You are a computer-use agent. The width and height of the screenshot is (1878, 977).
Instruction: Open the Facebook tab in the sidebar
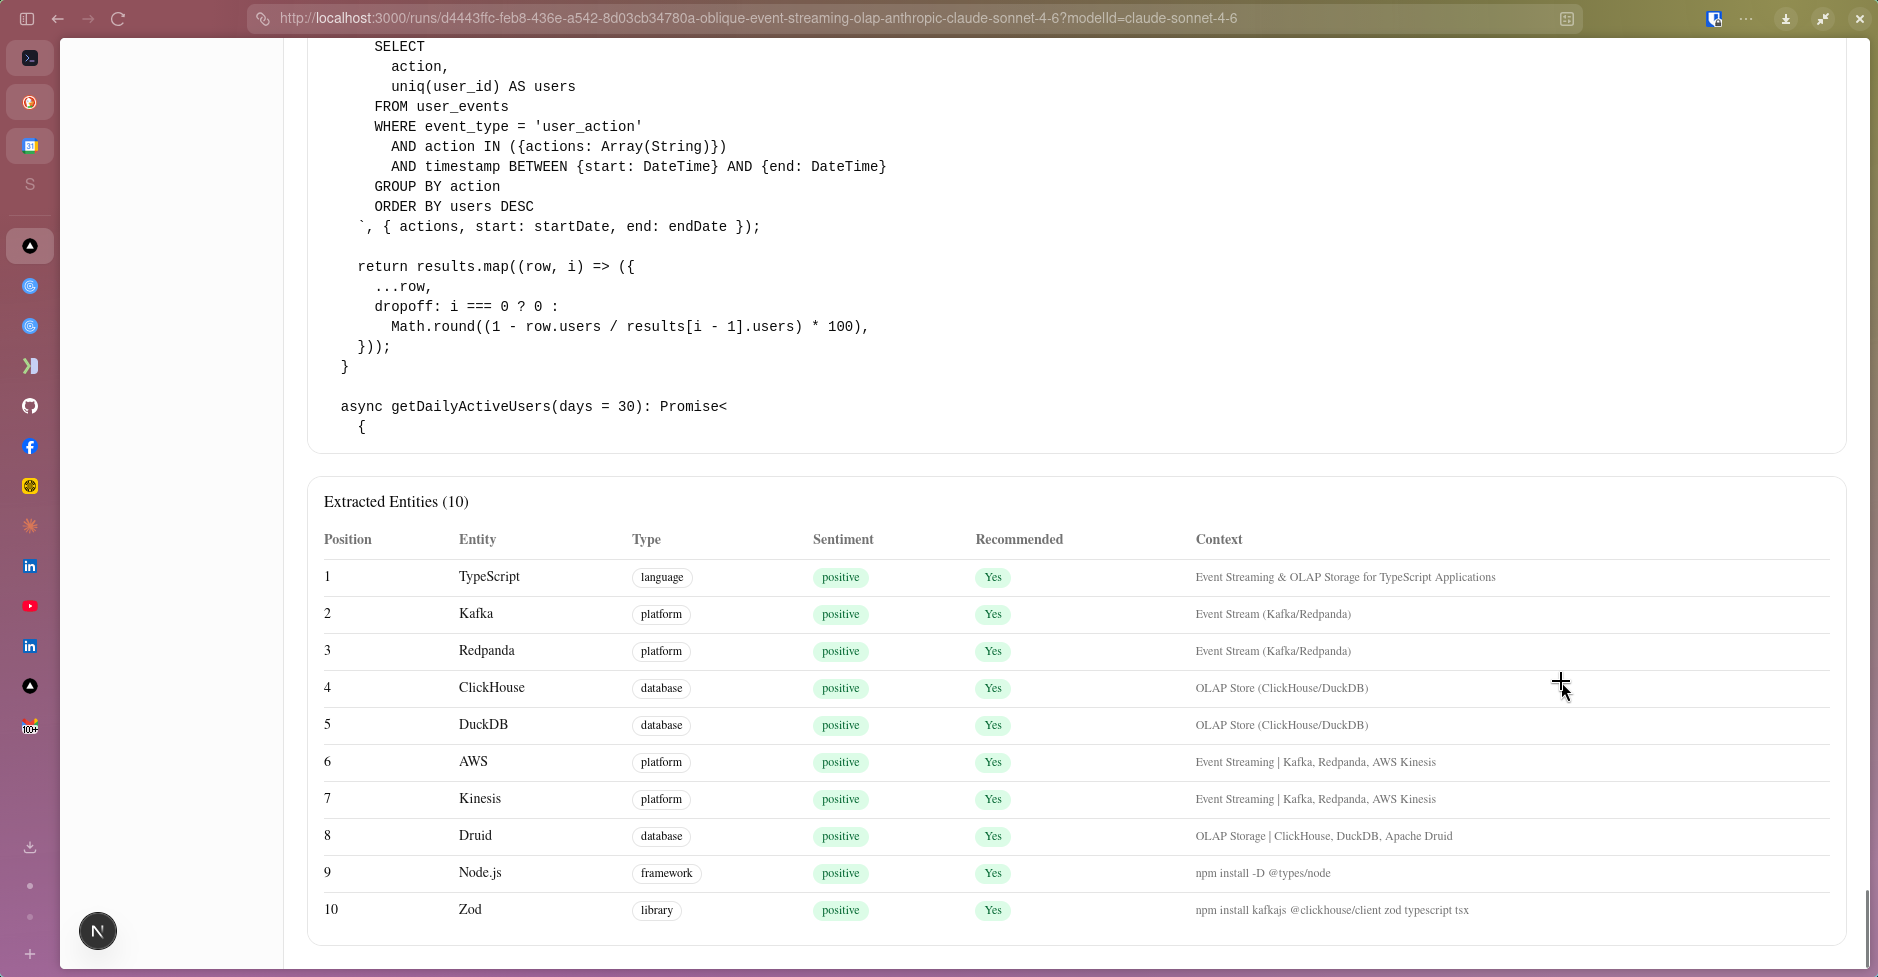tap(30, 447)
